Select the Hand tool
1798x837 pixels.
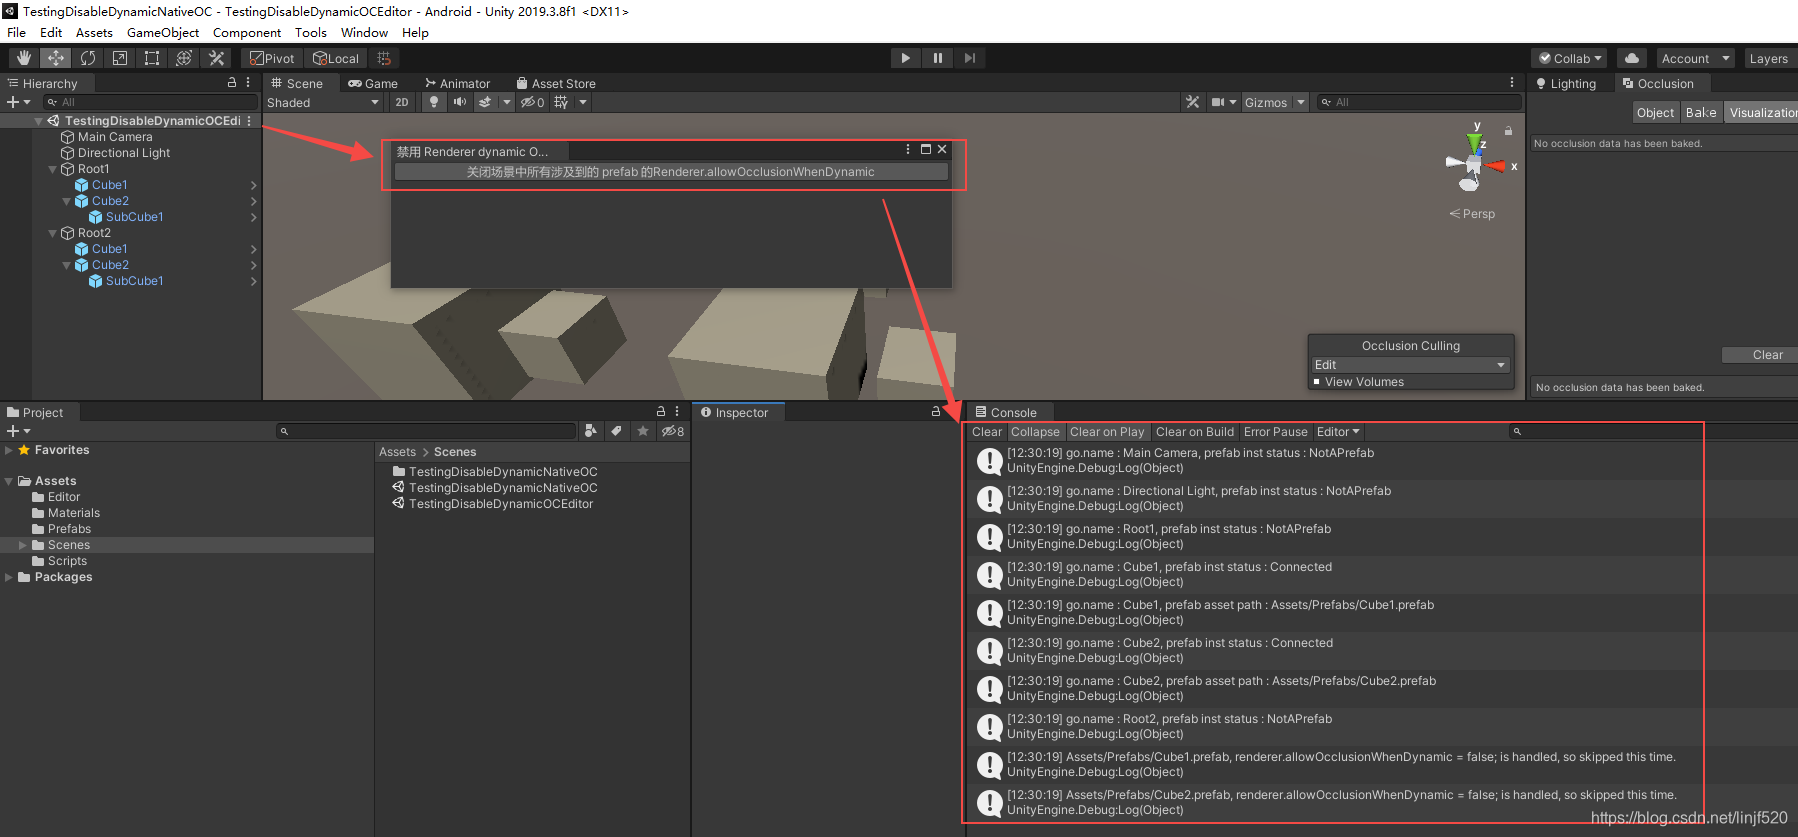pos(24,58)
